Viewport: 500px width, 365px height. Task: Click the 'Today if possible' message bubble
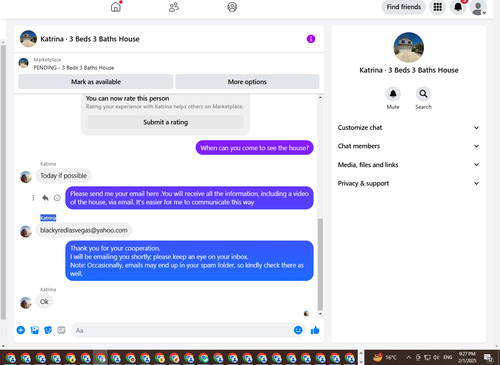coord(63,176)
